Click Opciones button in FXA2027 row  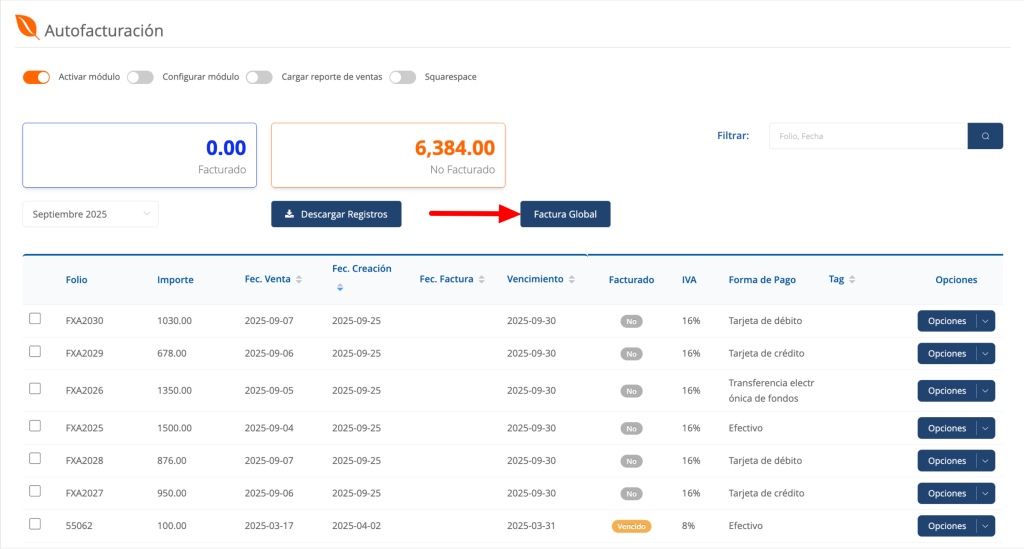(x=947, y=494)
